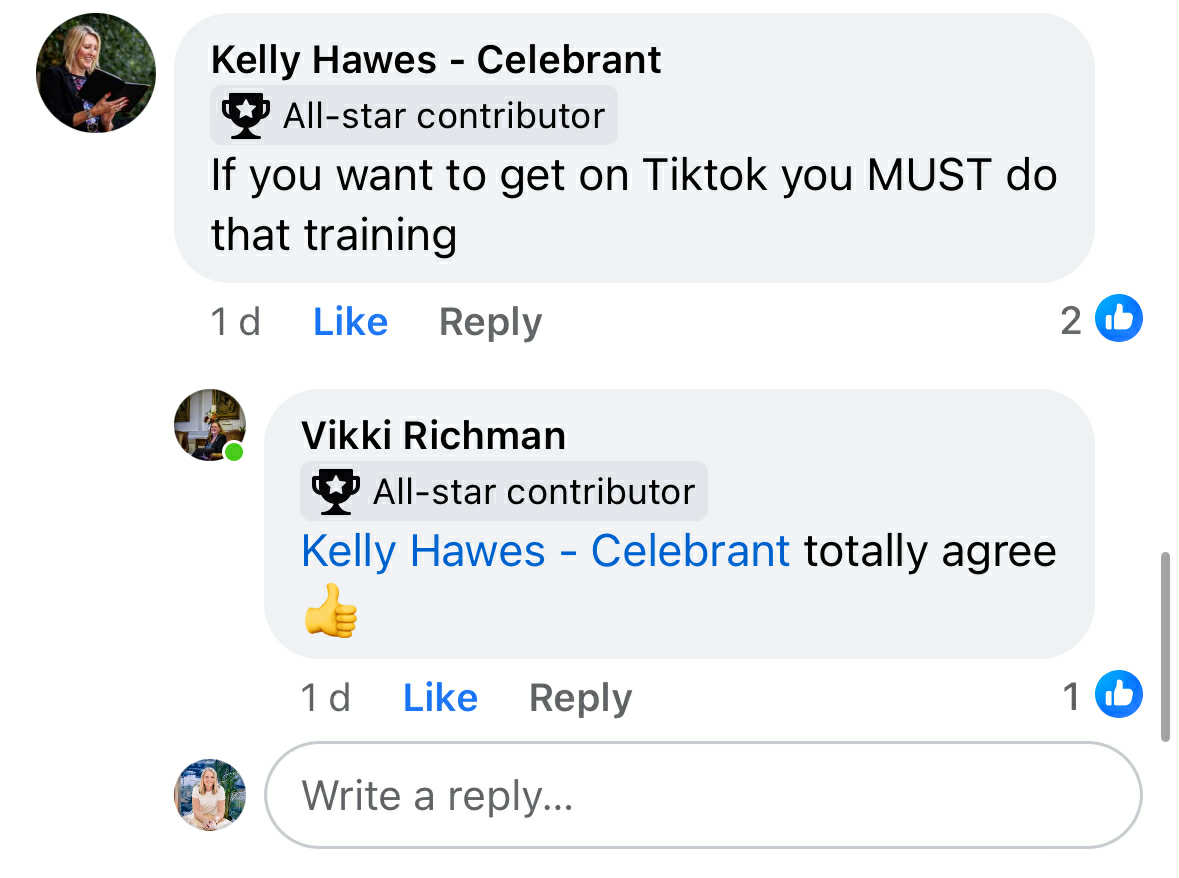This screenshot has height=878, width=1179.
Task: Open the 1d timestamp on Vikki's reply
Action: click(x=325, y=698)
